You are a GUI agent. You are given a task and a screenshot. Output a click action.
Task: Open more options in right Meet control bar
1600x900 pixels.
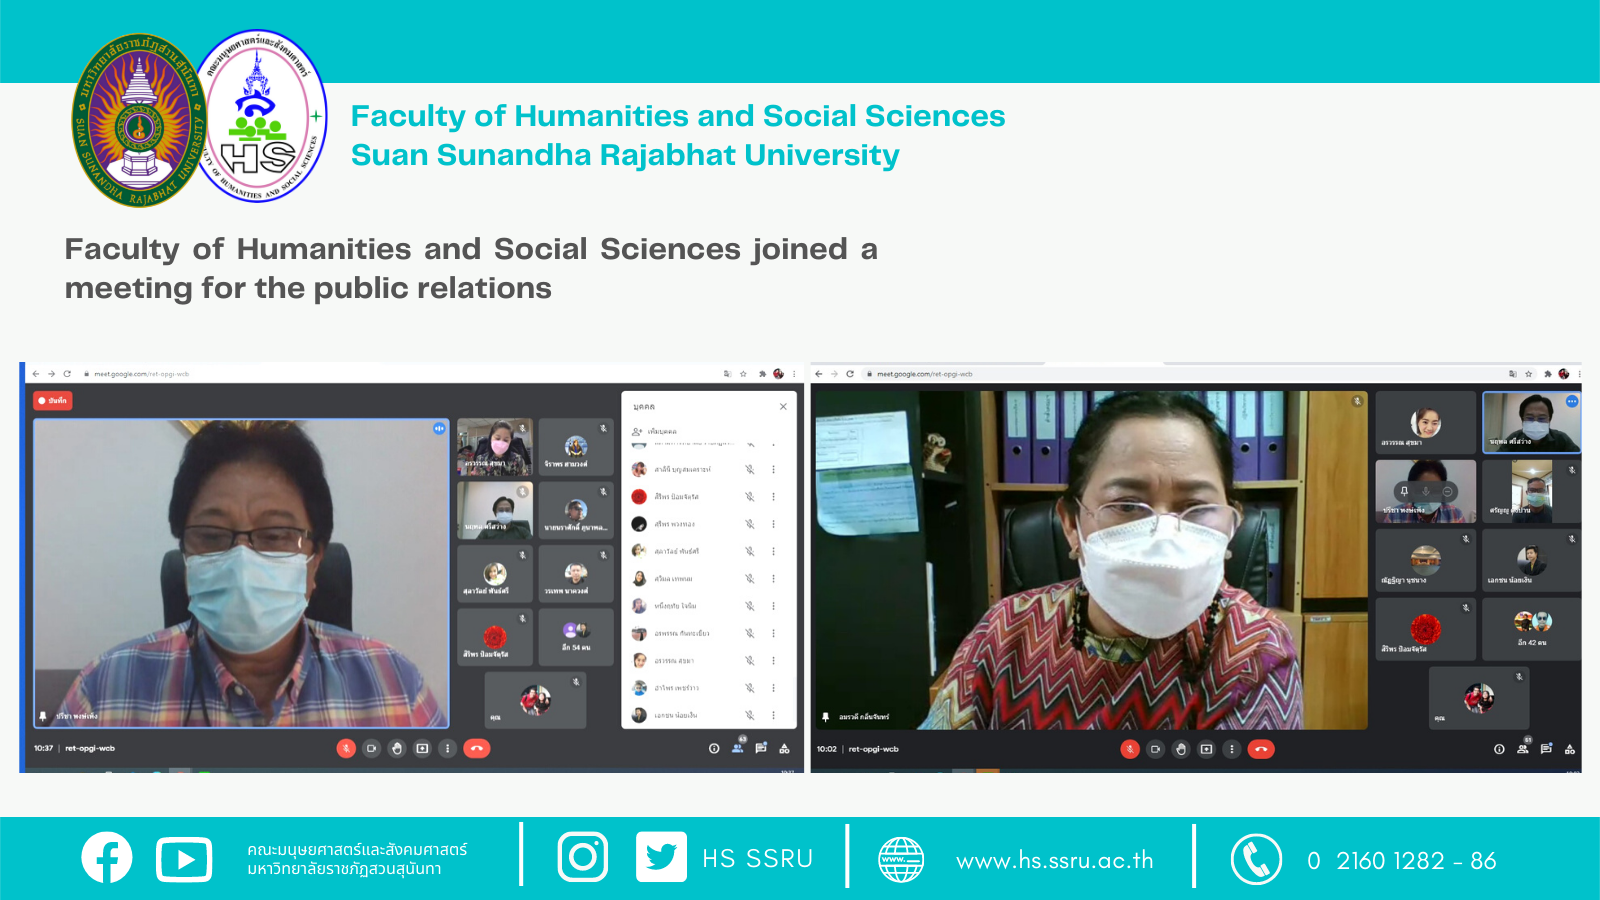click(x=1232, y=749)
